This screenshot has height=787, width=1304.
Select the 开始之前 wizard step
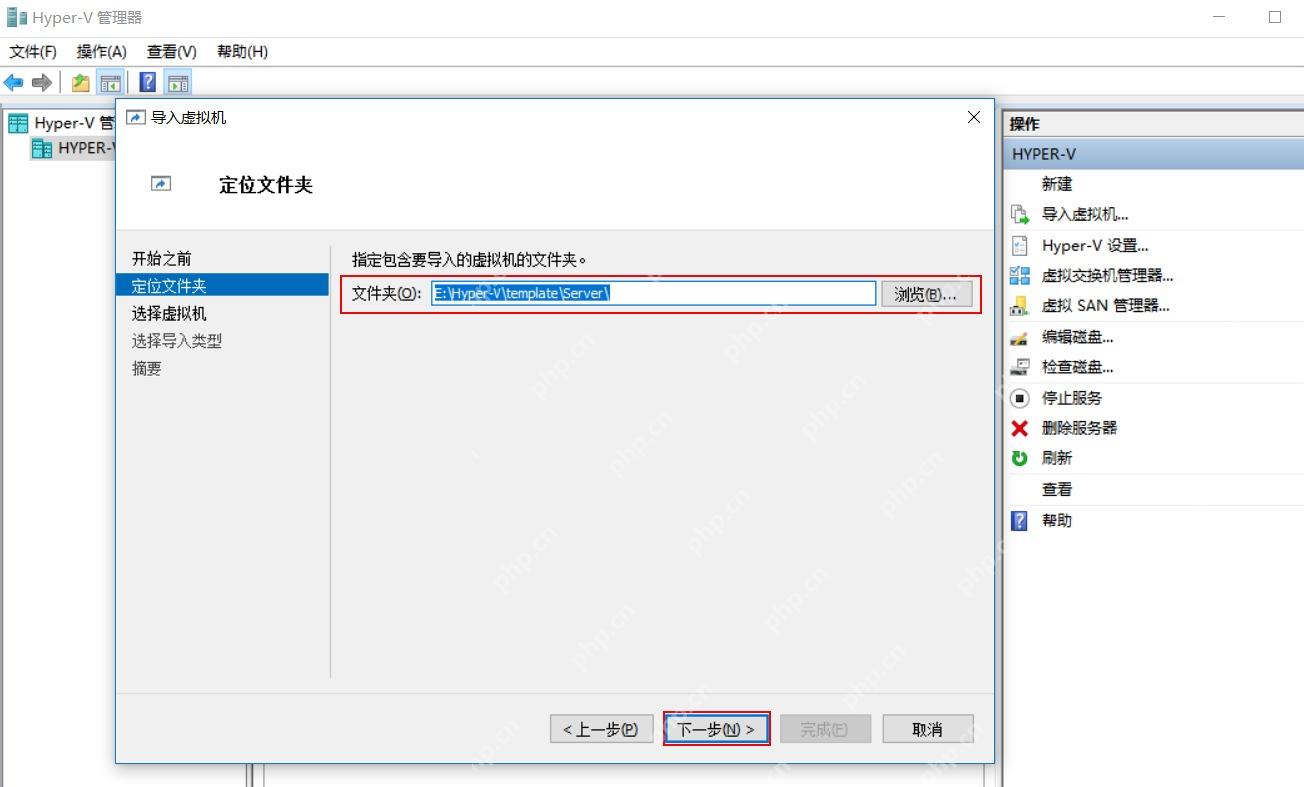[162, 259]
